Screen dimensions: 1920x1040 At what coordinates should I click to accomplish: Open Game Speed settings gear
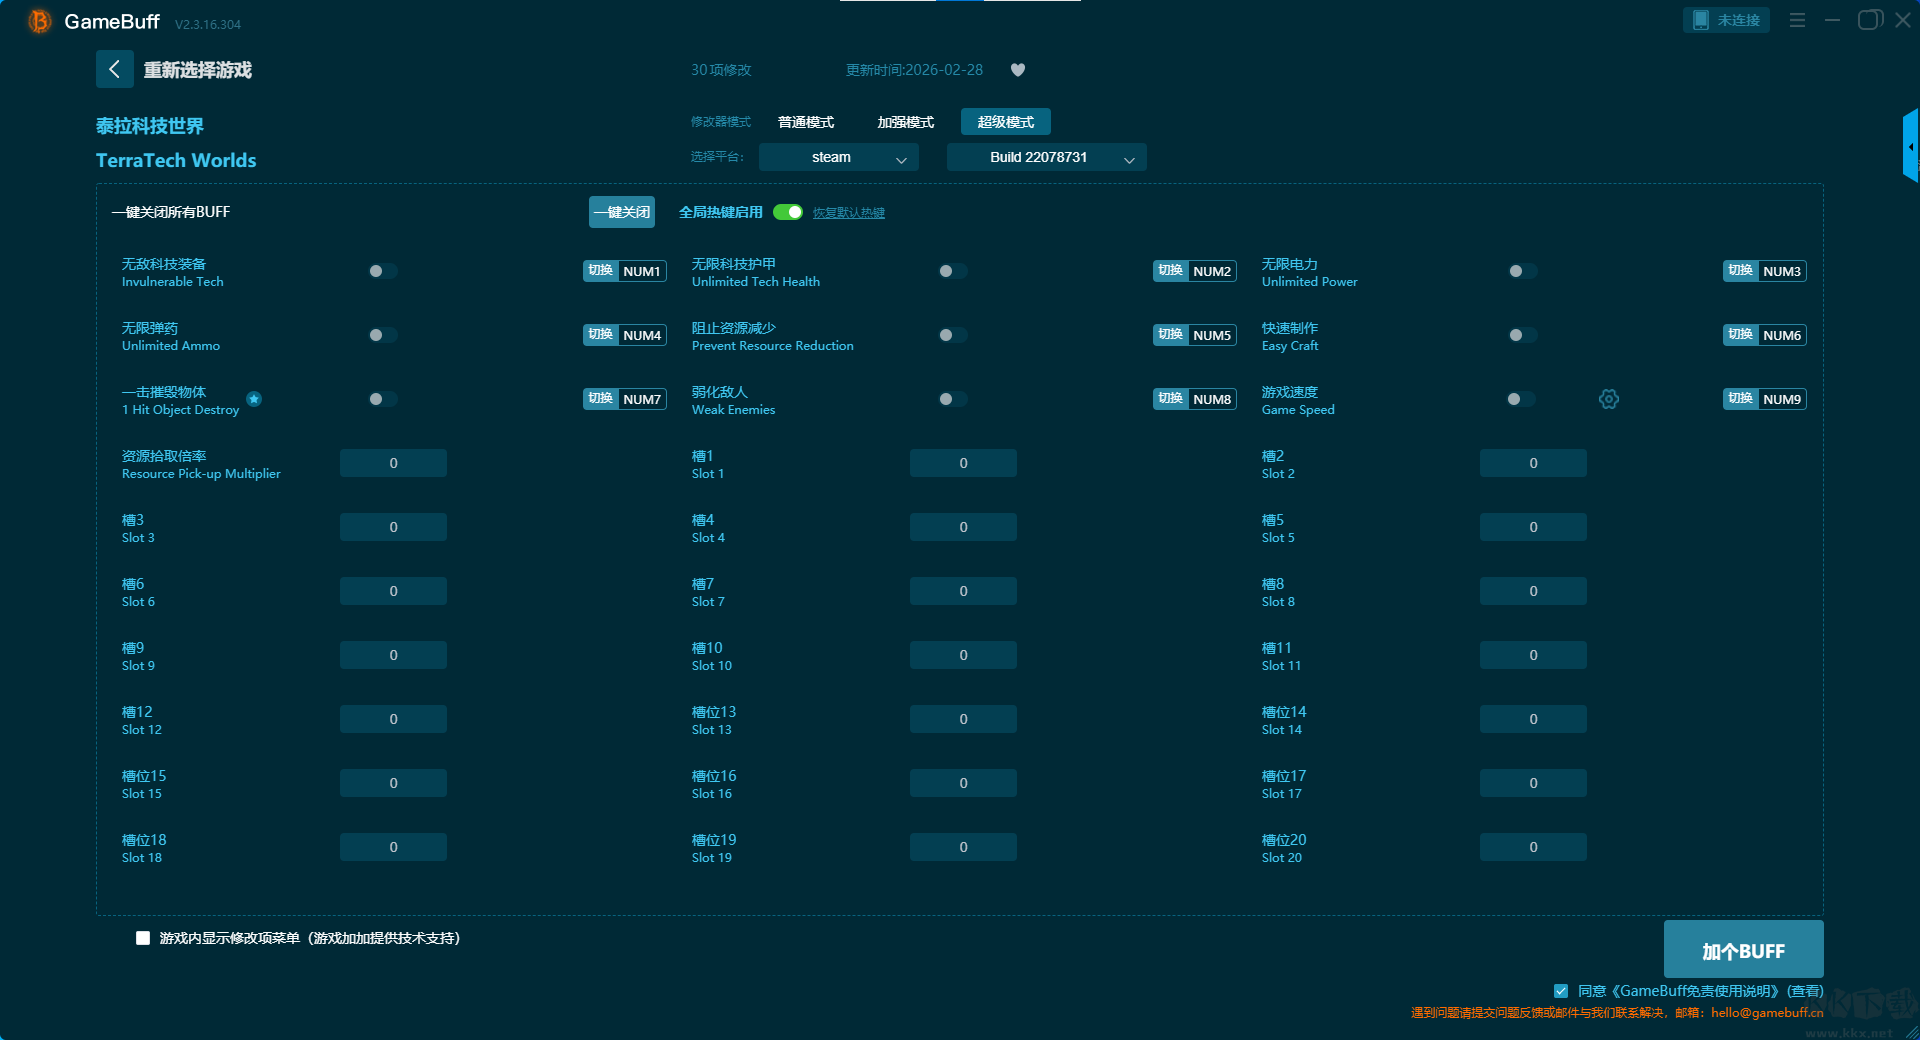tap(1608, 399)
